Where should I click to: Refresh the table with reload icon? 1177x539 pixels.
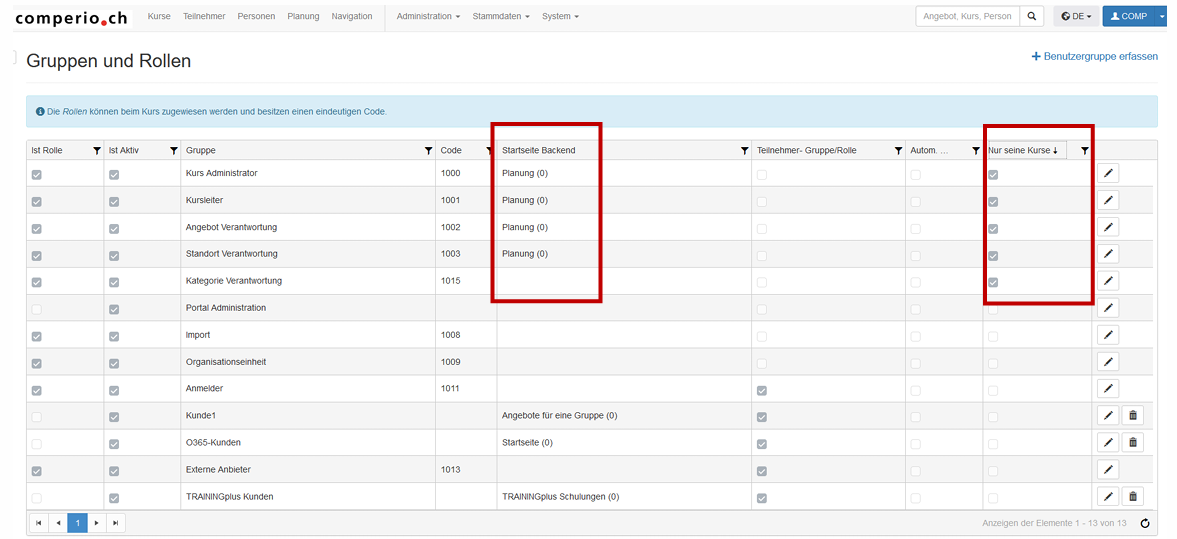click(1145, 523)
